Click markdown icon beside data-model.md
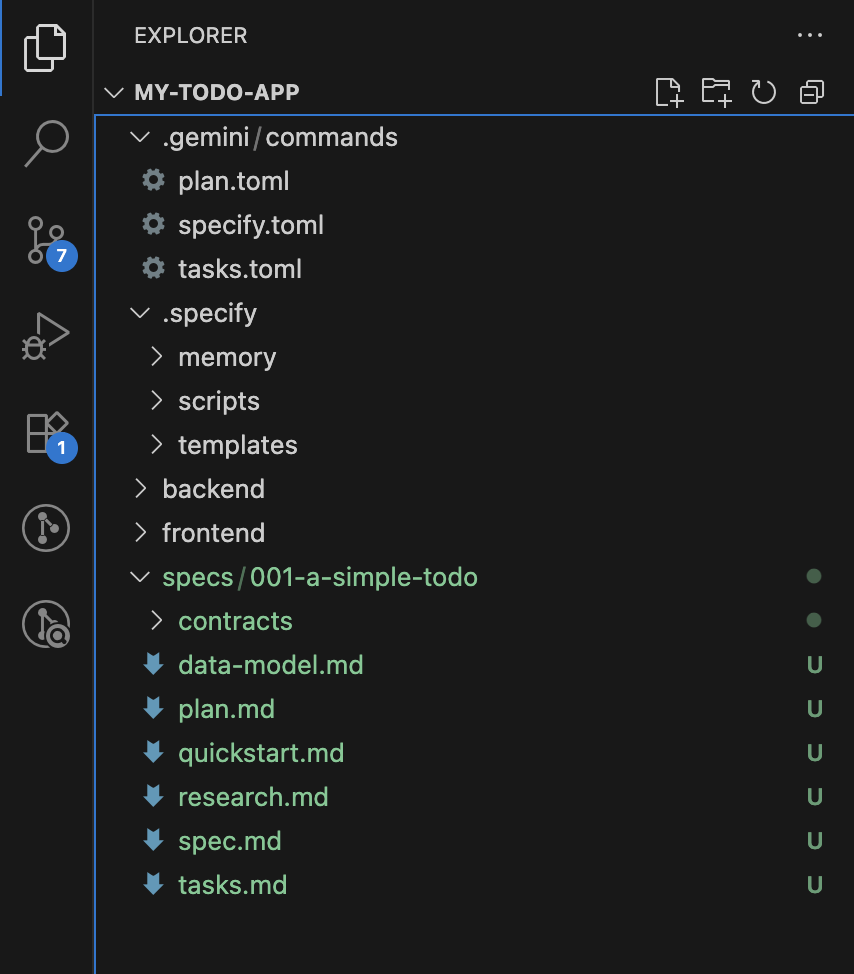The image size is (854, 974). [x=153, y=665]
